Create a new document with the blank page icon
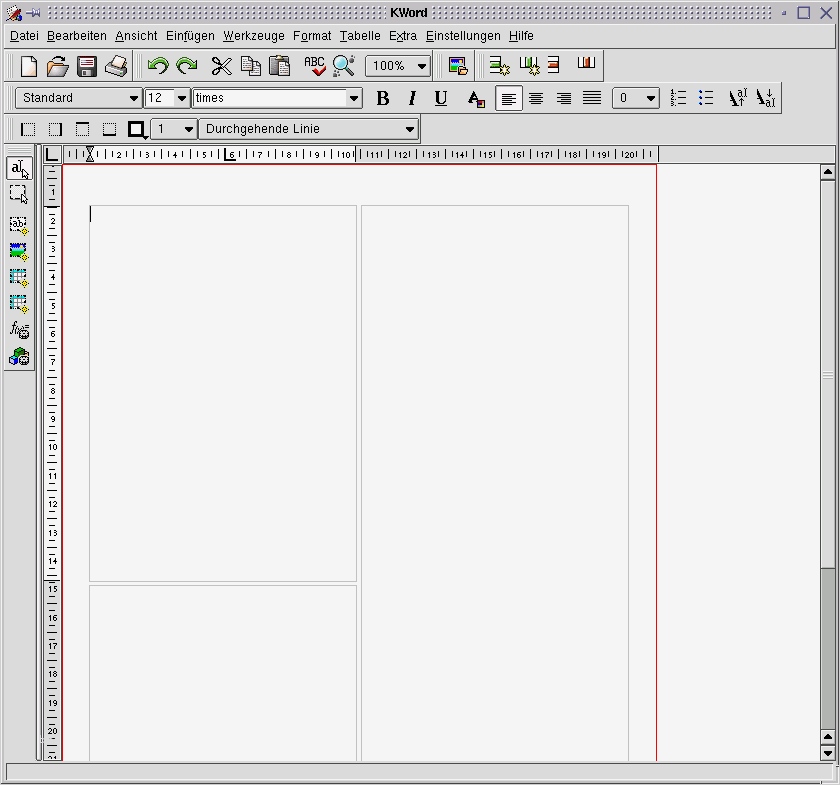840x785 pixels. pyautogui.click(x=29, y=66)
